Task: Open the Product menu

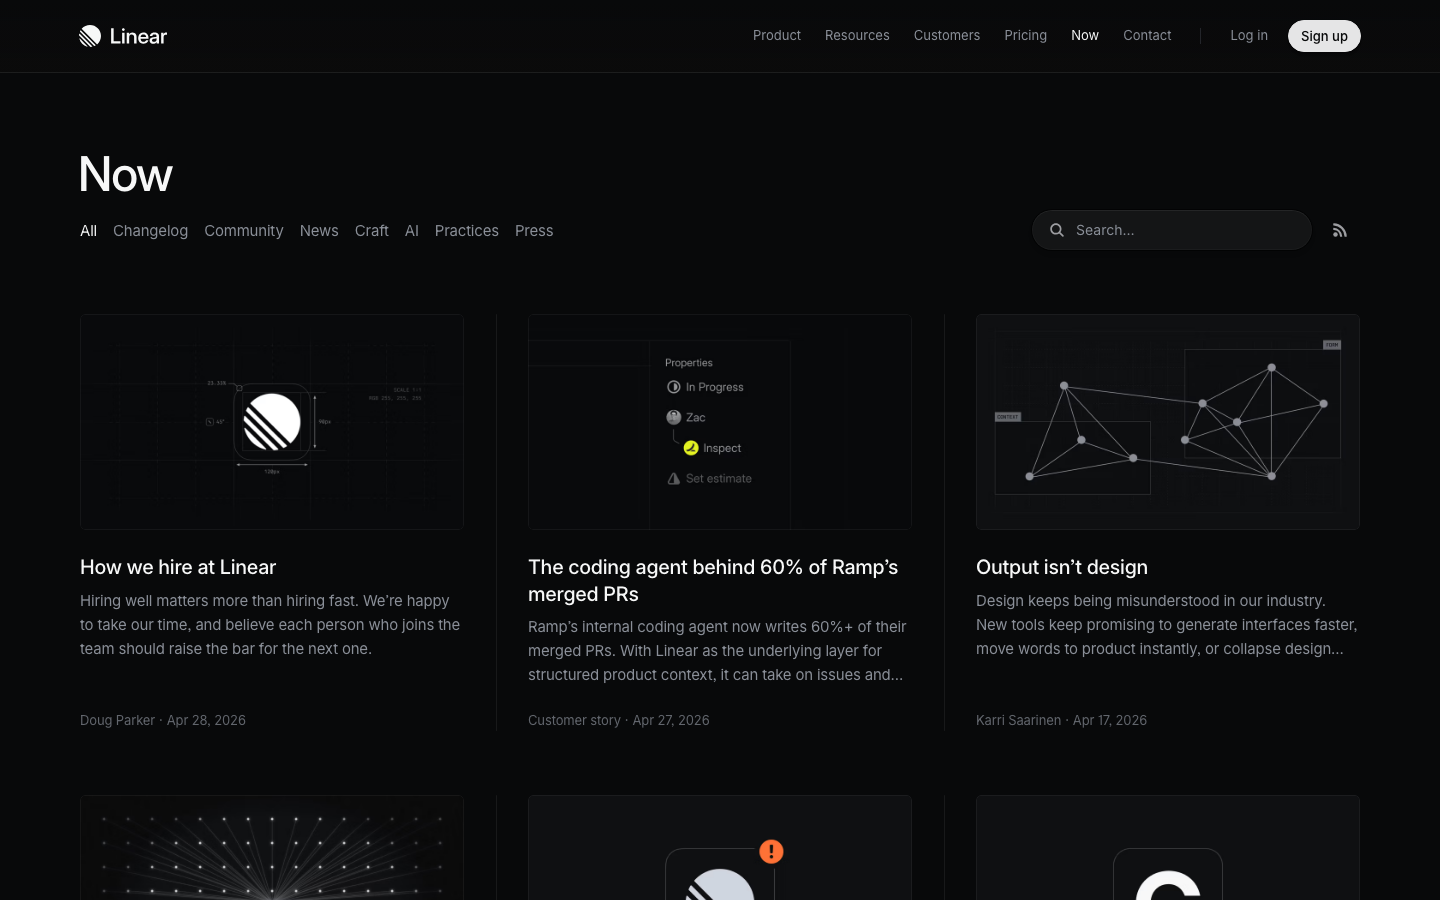Action: click(x=777, y=35)
